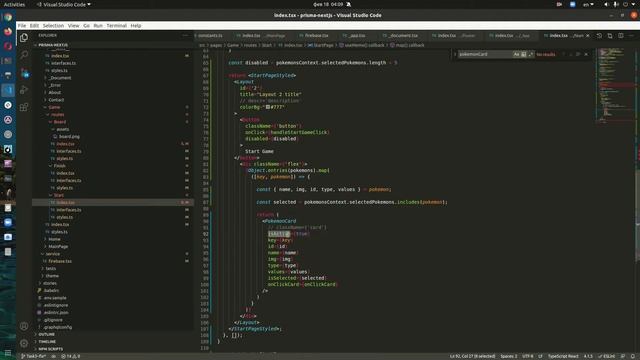
Task: Click errors and warnings status item
Action: click(71, 356)
